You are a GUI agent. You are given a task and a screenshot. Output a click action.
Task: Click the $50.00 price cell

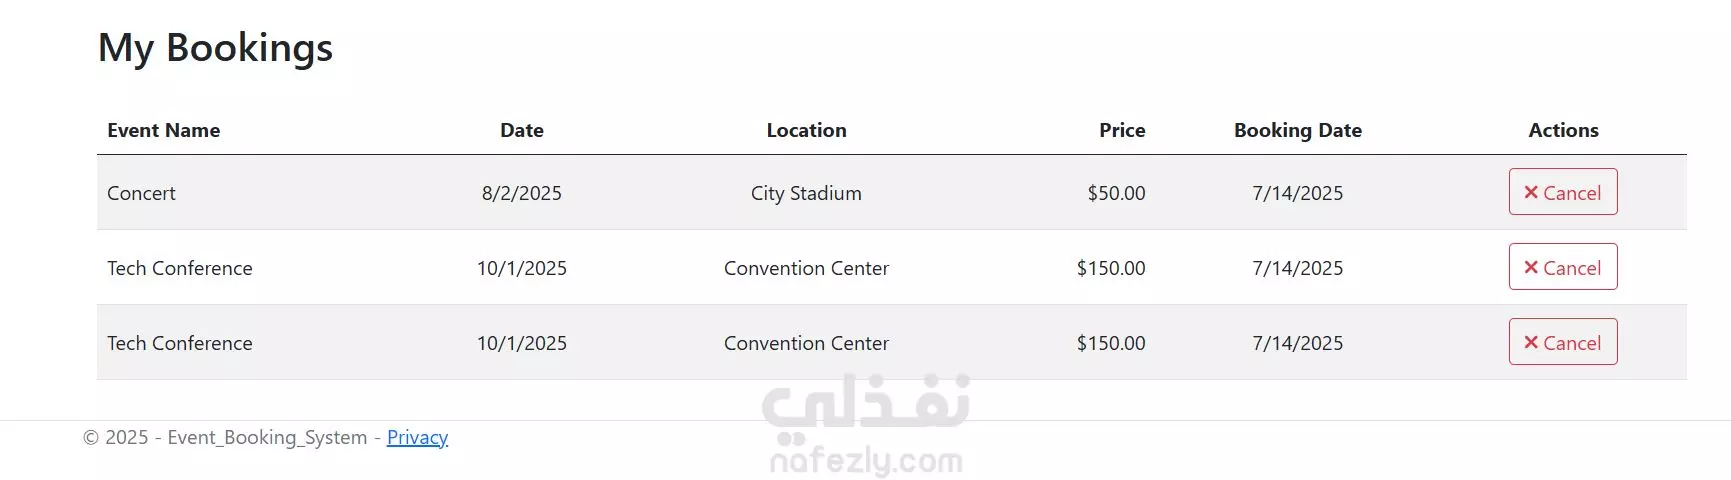(1116, 193)
